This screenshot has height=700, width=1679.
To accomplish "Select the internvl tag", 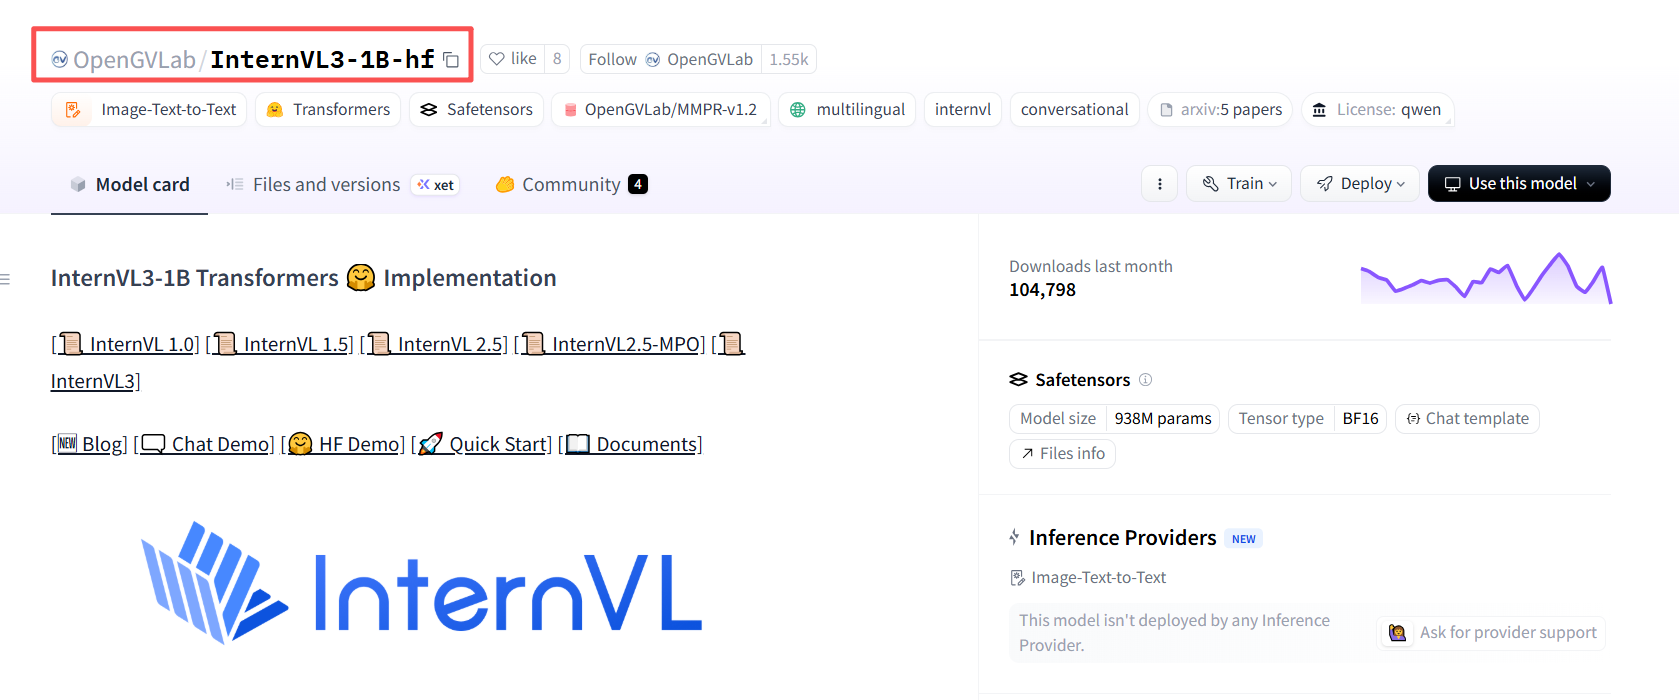I will pos(963,109).
